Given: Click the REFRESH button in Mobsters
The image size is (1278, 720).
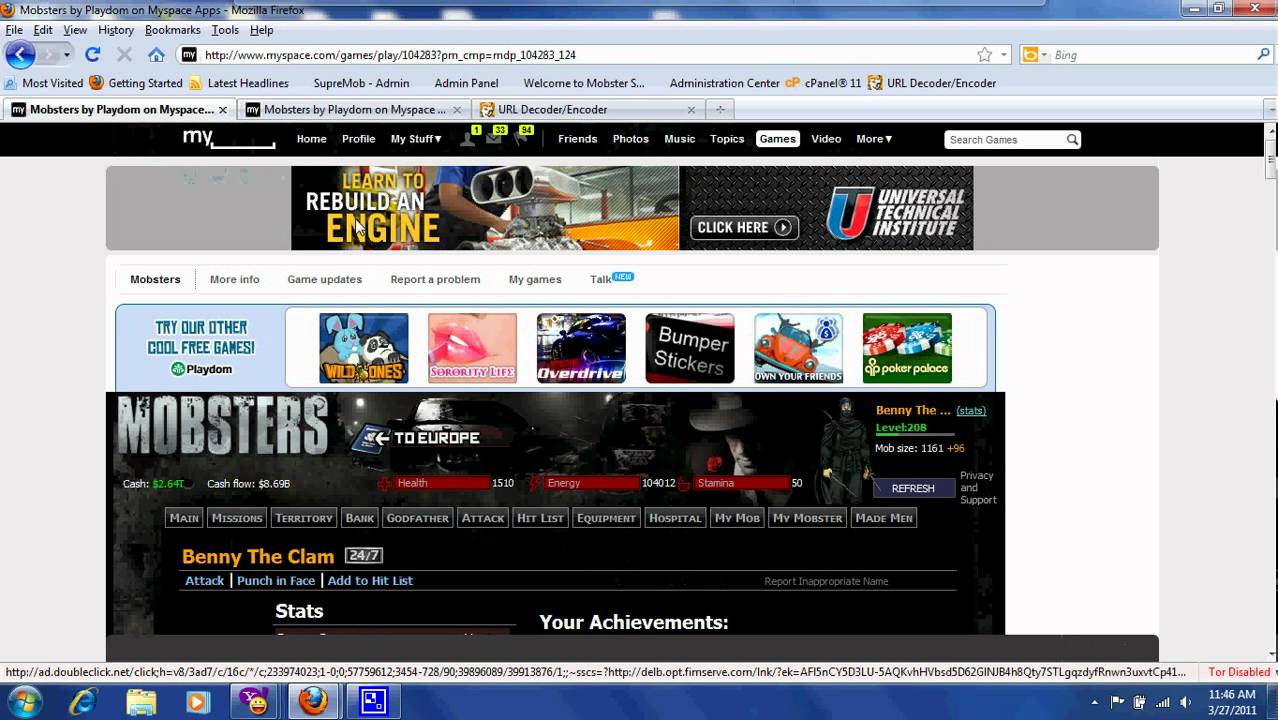Looking at the screenshot, I should pyautogui.click(x=913, y=488).
